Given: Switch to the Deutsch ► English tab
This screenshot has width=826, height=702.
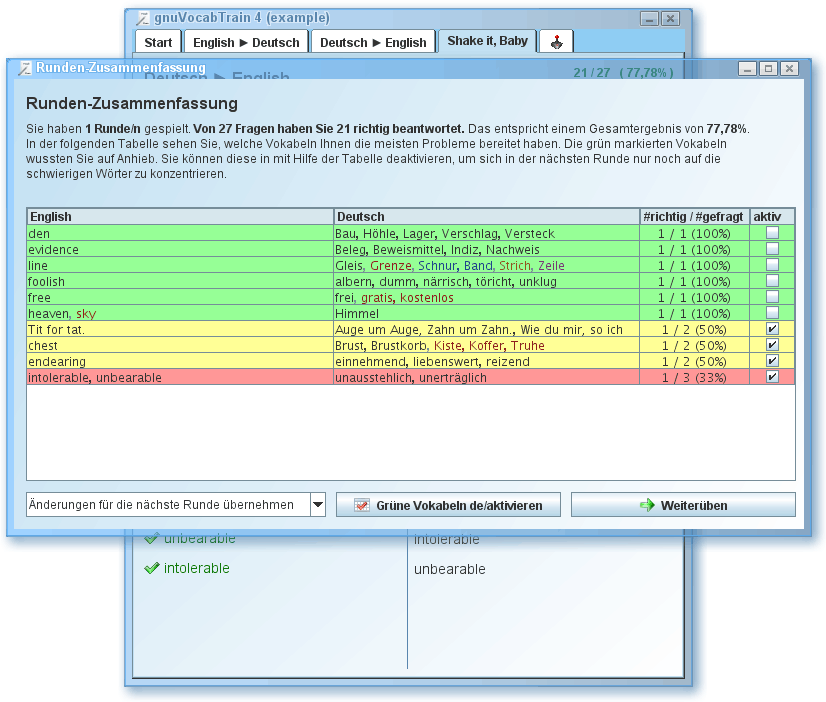Looking at the screenshot, I should pyautogui.click(x=373, y=42).
